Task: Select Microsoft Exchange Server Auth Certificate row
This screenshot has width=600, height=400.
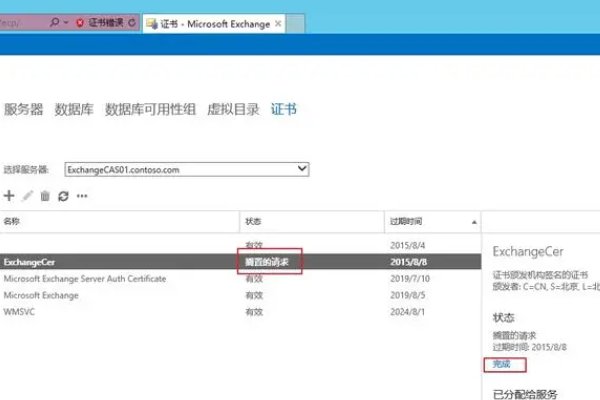Action: [240, 279]
